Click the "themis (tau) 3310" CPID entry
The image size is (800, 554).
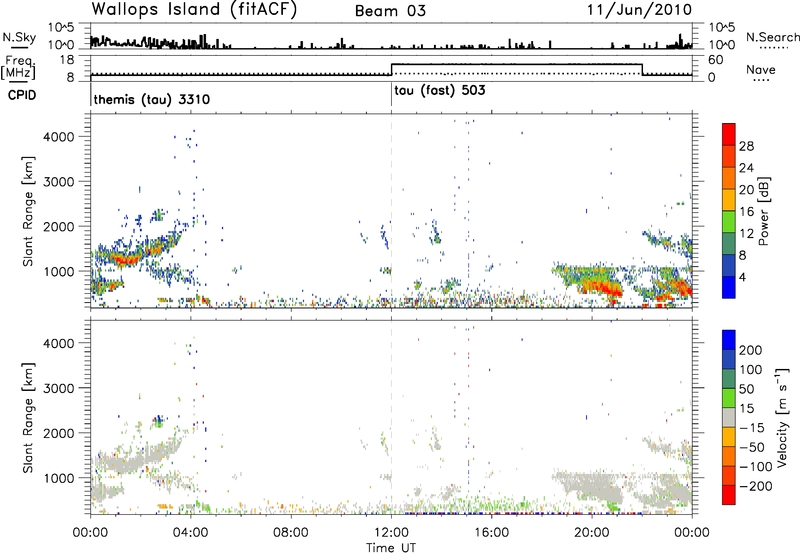[152, 99]
